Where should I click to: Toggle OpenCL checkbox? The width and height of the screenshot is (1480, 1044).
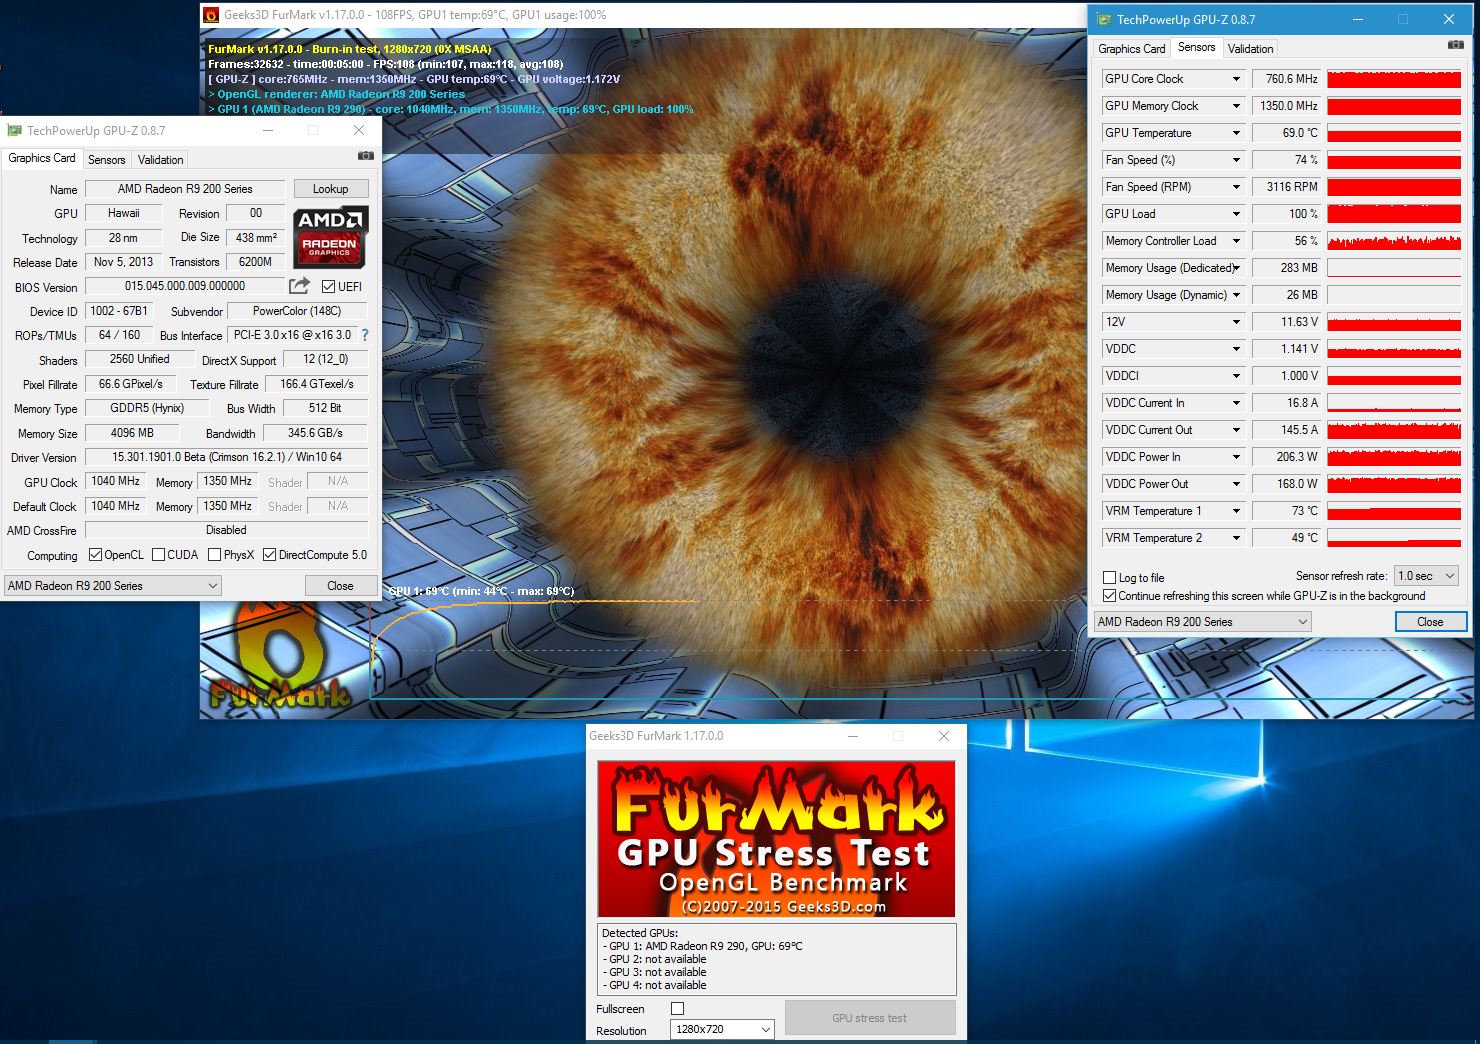(95, 555)
